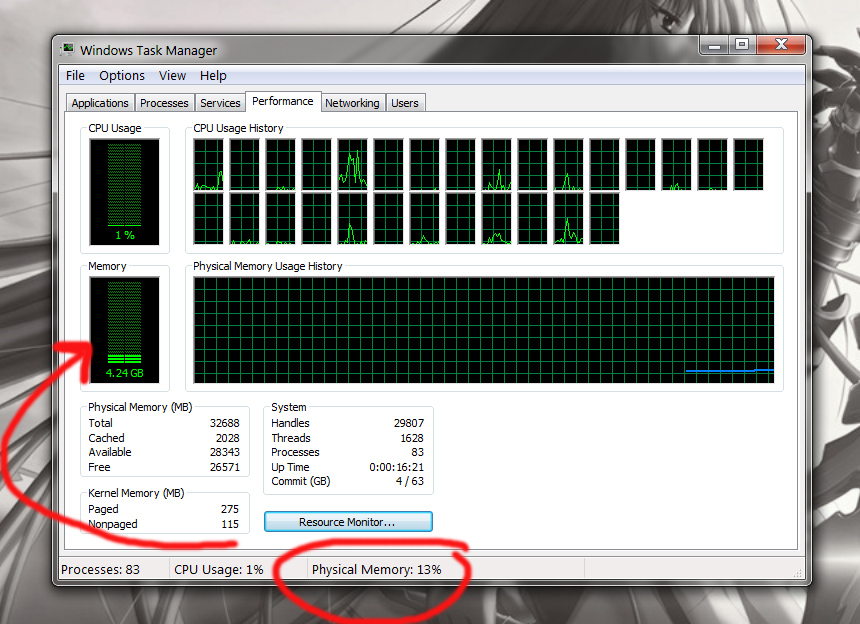
Task: Click the CPU Usage History label
Action: pyautogui.click(x=238, y=128)
